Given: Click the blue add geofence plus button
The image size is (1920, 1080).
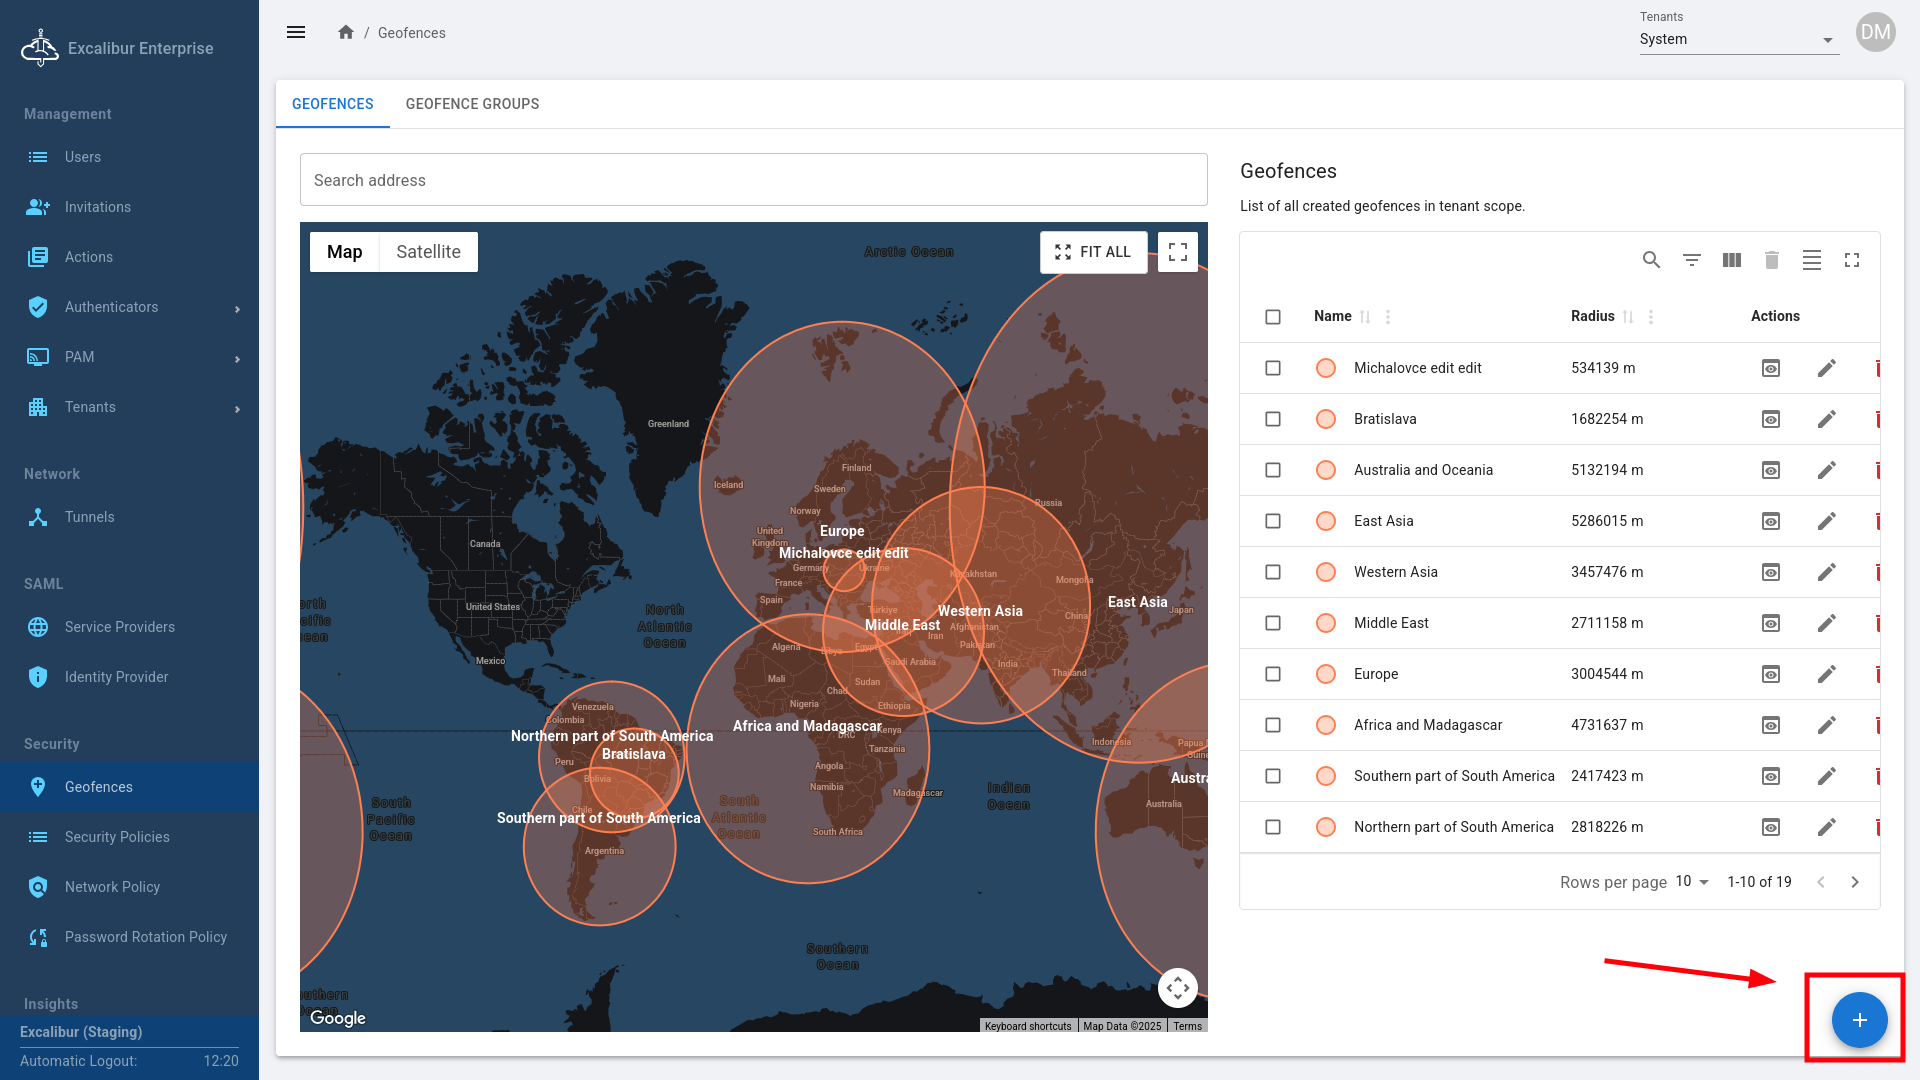Looking at the screenshot, I should tap(1859, 1020).
